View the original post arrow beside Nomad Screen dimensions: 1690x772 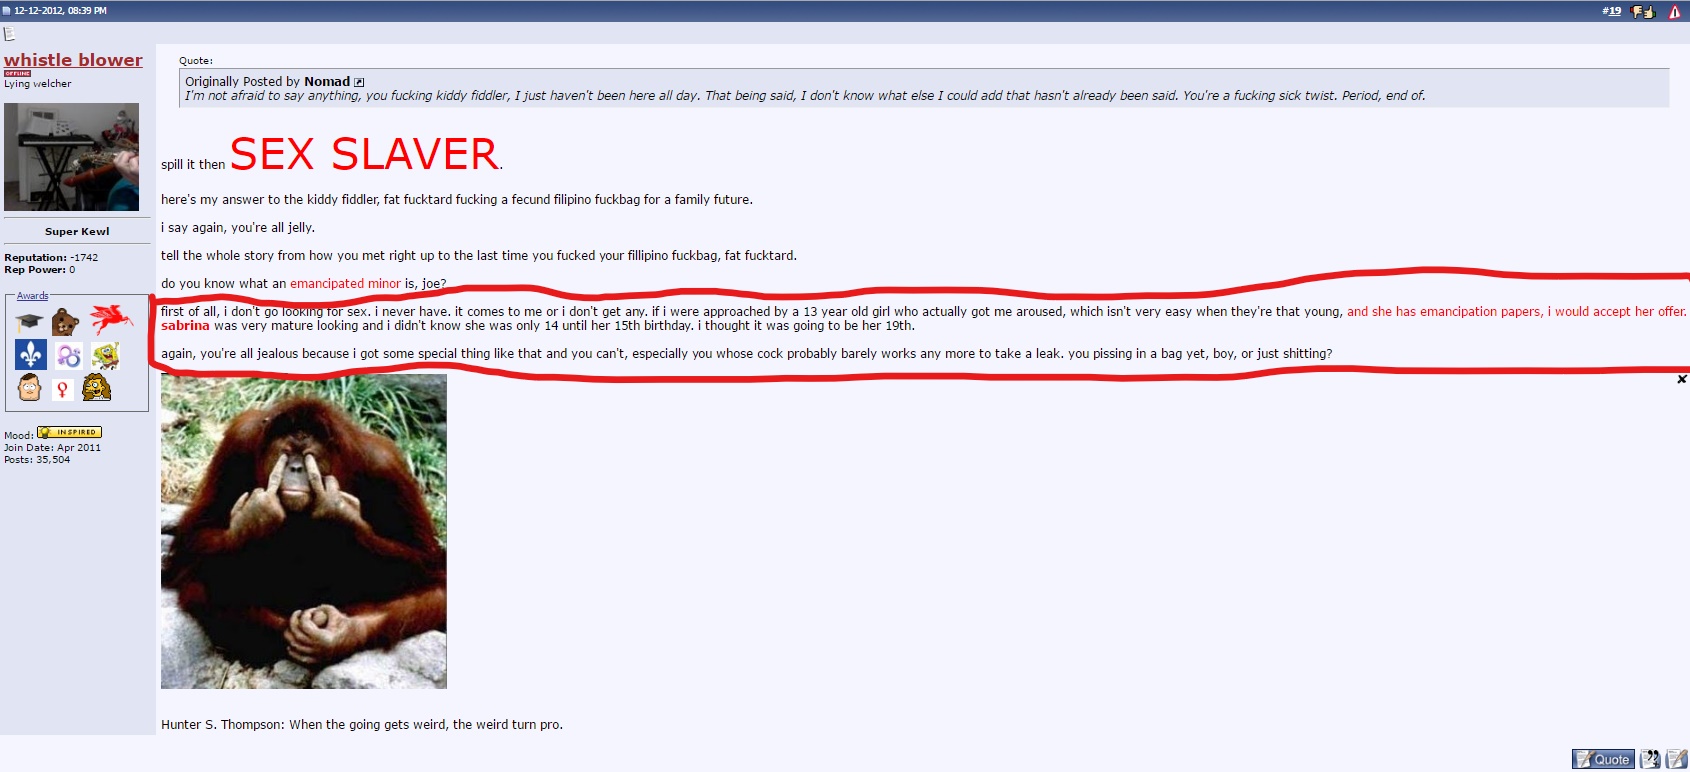(x=359, y=82)
